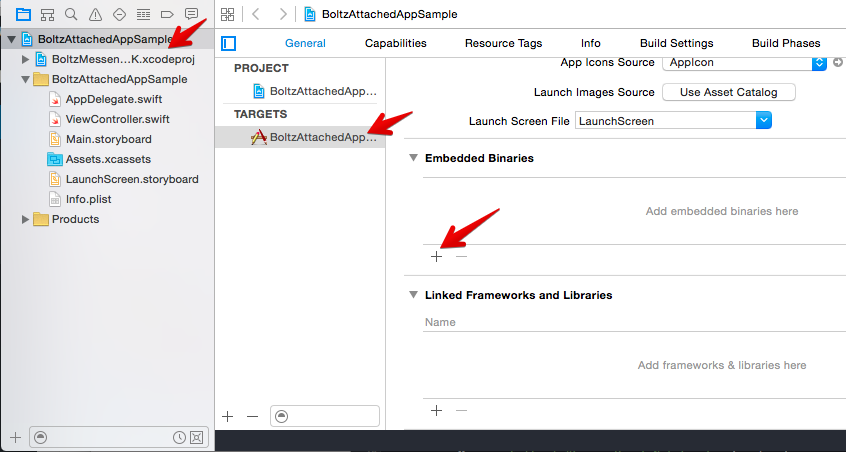Open the Project navigator folder icon

click(x=23, y=15)
